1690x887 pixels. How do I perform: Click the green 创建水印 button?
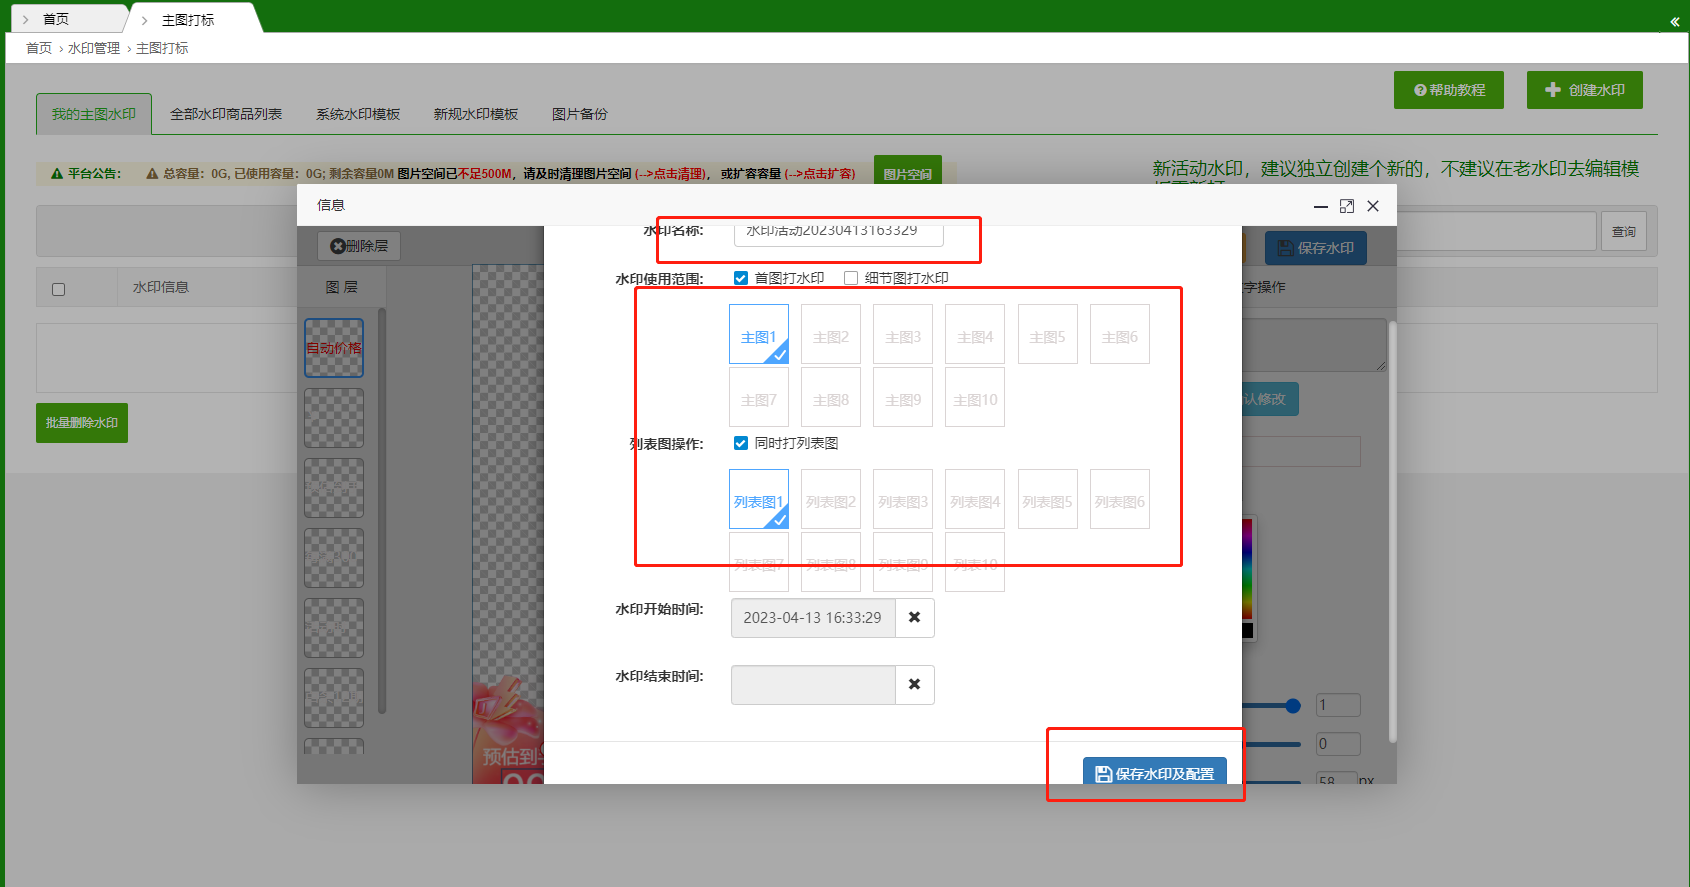(x=1584, y=90)
